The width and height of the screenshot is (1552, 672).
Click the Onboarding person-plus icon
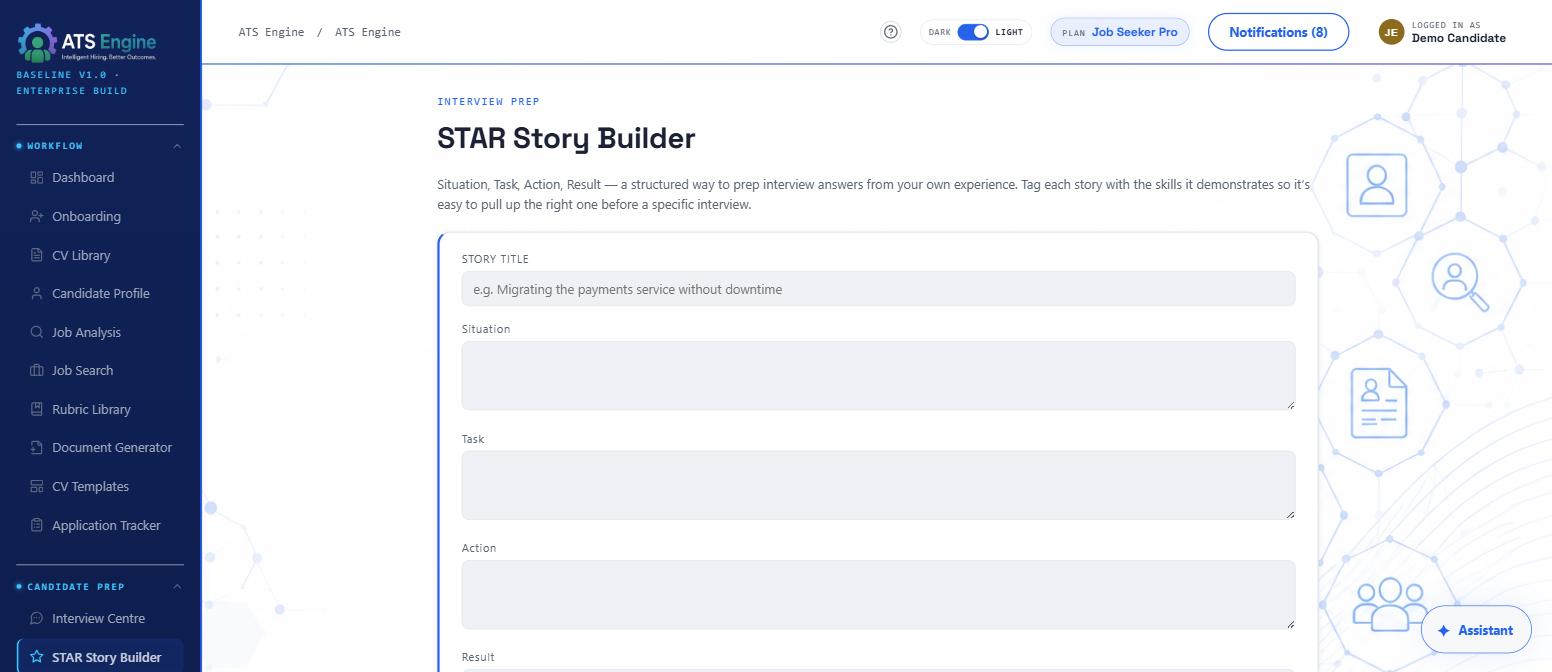[37, 216]
